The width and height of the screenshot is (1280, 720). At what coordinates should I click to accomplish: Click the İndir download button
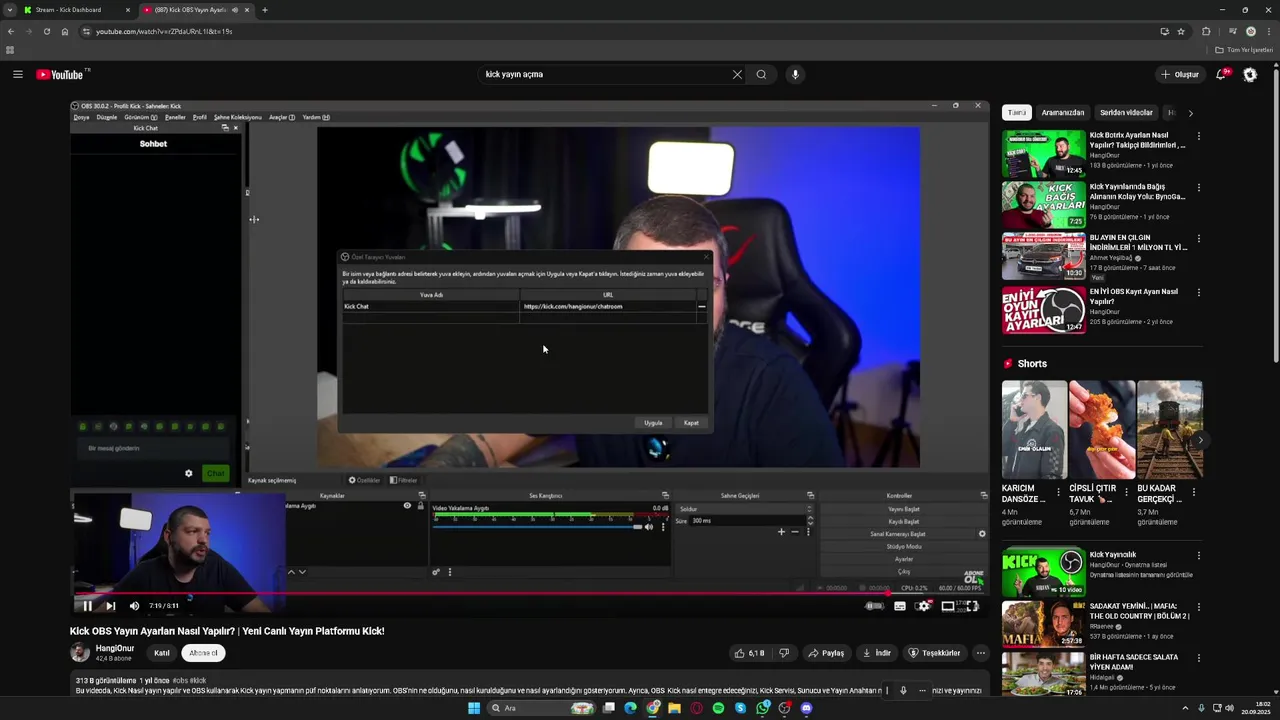[877, 653]
